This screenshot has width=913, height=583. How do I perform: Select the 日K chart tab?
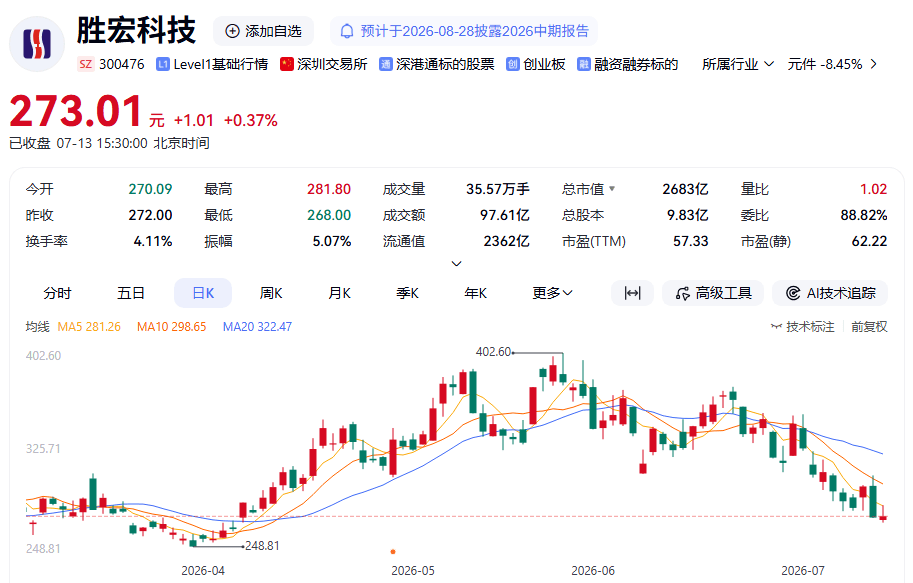pos(203,293)
